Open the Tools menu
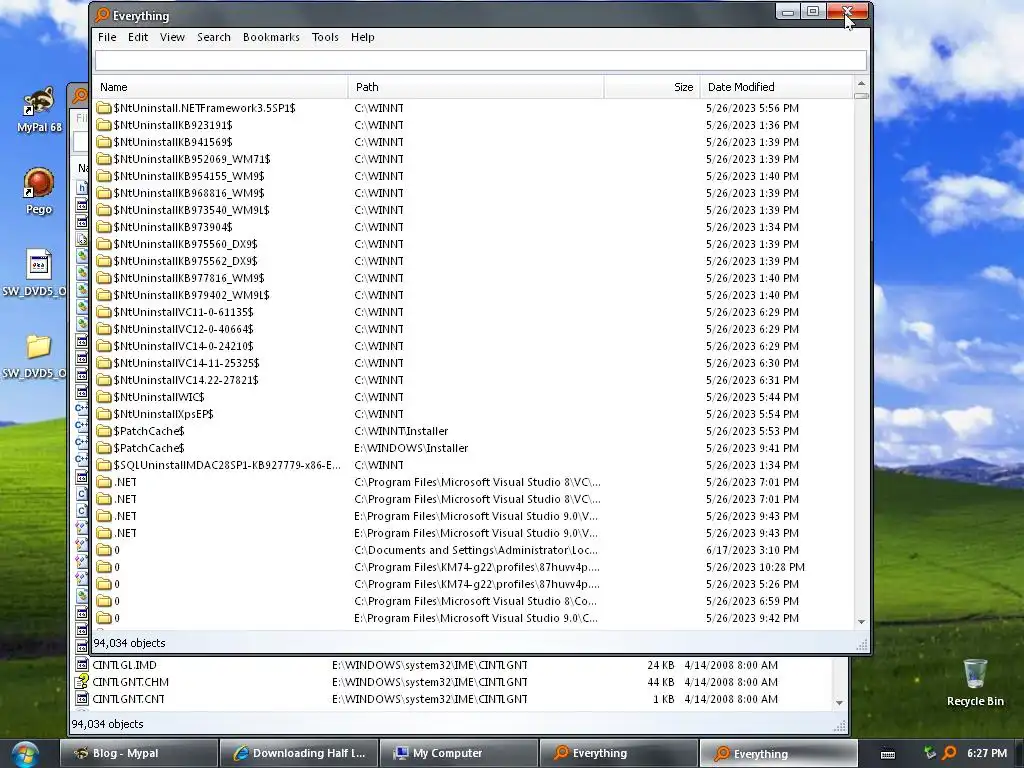This screenshot has height=768, width=1024. (x=325, y=37)
